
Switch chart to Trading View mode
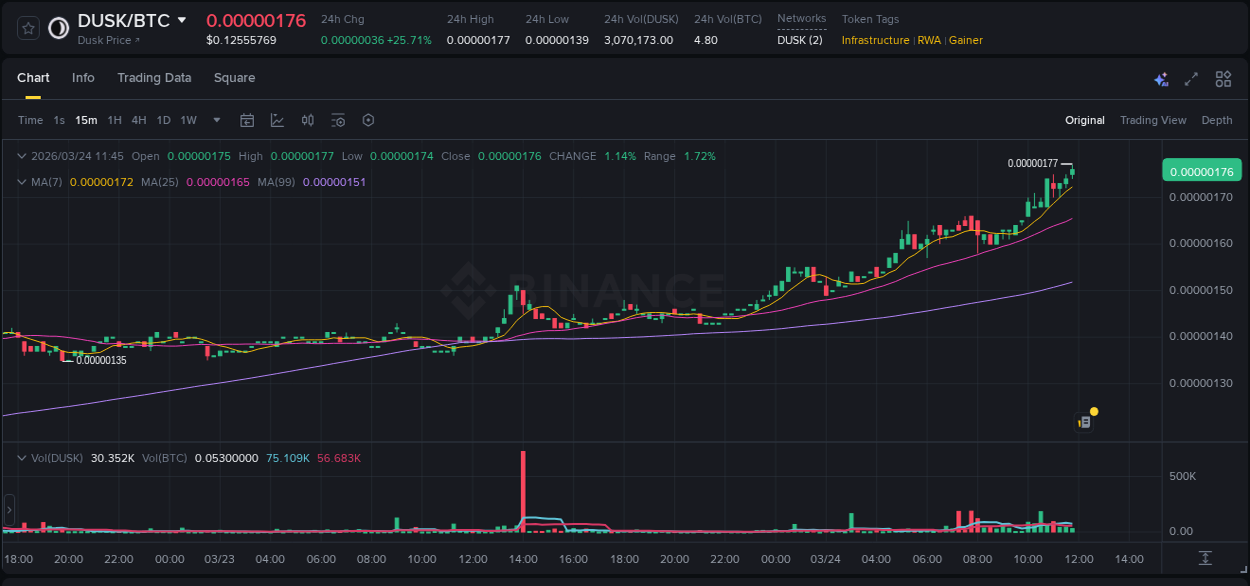click(1153, 120)
